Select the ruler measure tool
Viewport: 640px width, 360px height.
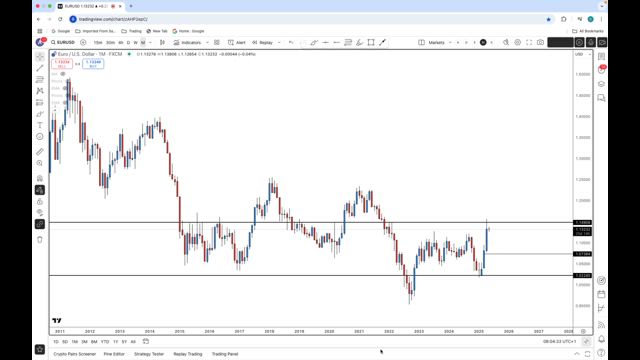point(40,152)
